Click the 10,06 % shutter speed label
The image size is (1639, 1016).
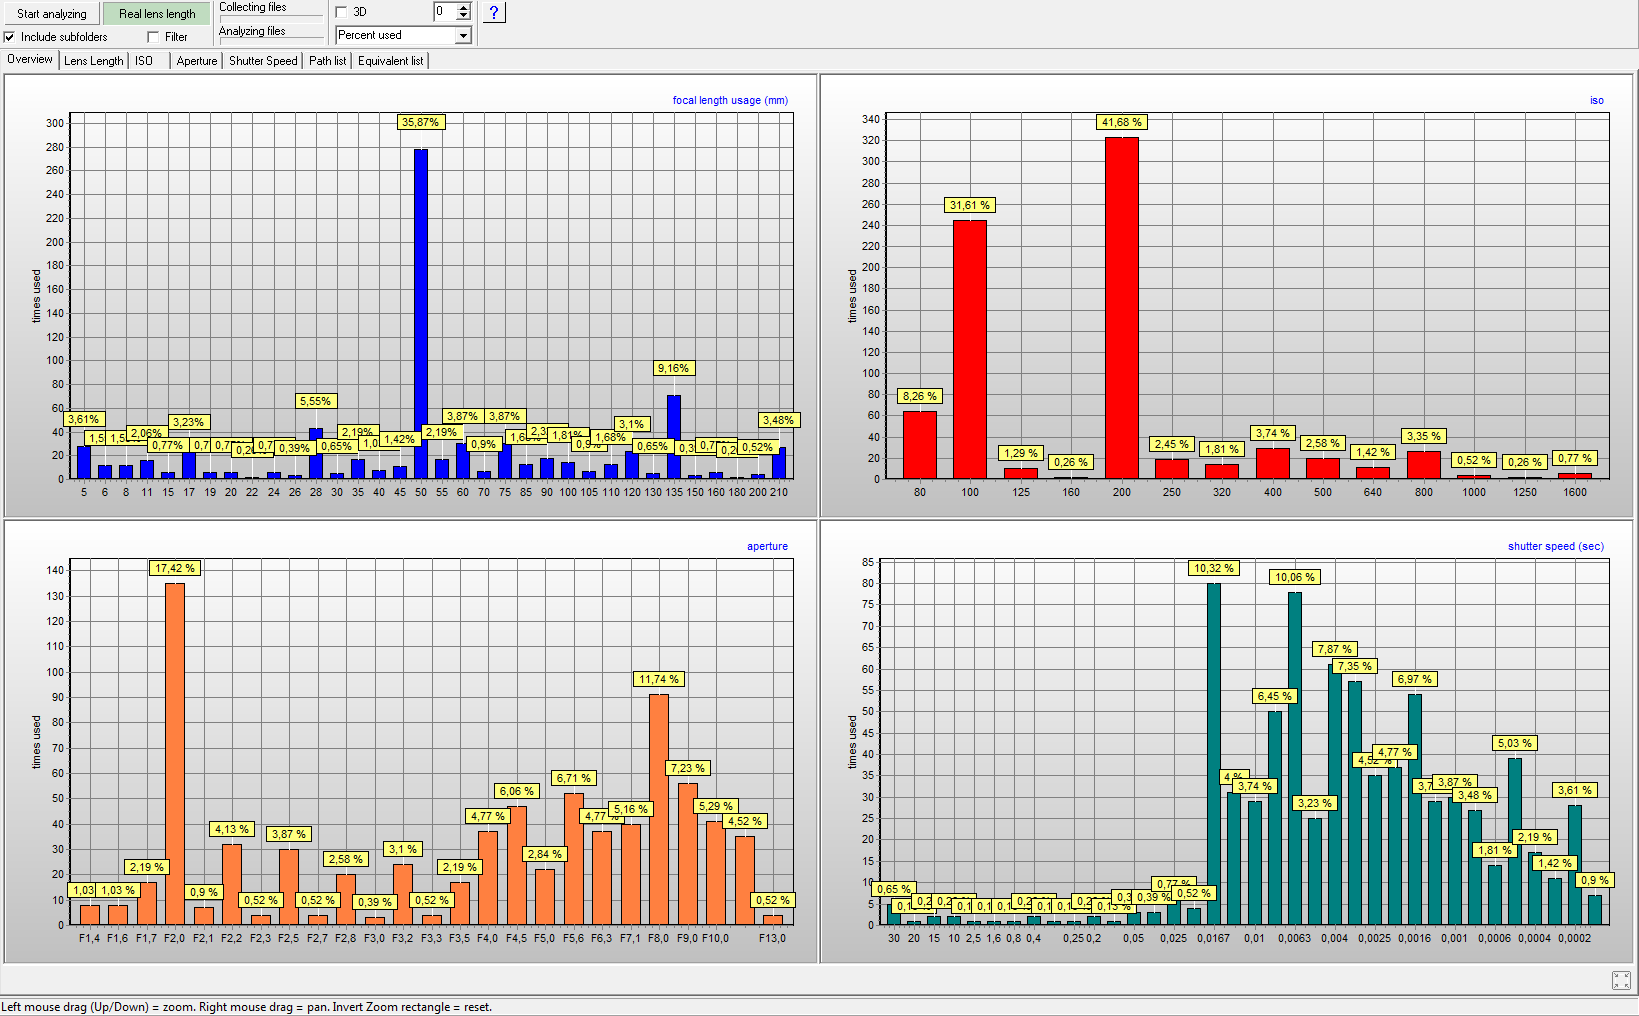coord(1295,577)
